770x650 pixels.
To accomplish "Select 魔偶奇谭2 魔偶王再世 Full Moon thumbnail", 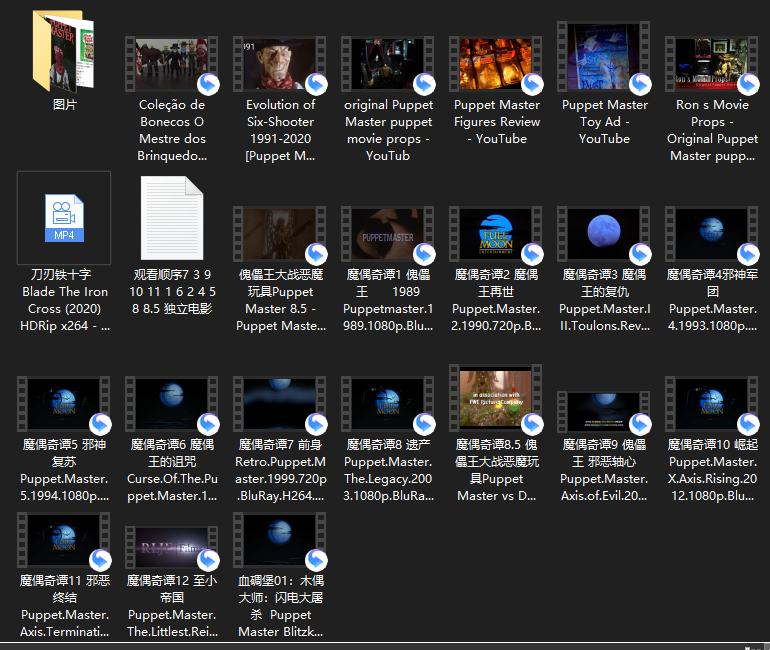I will (495, 234).
